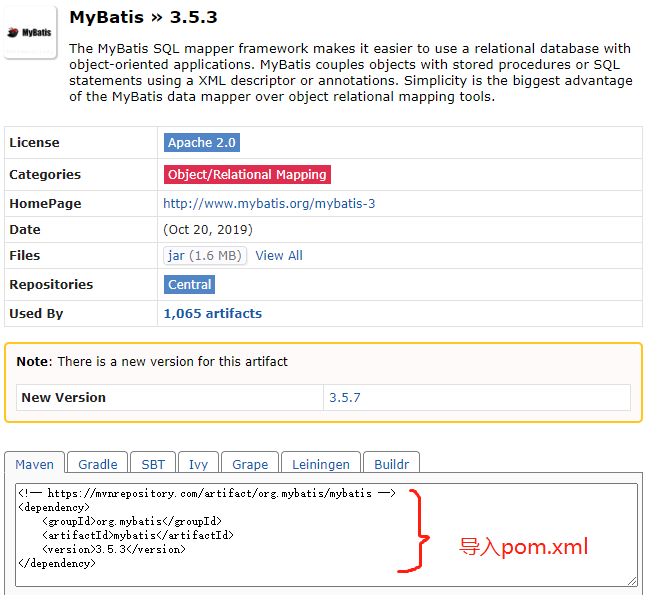Click the 'Note: There is a new version' text
This screenshot has height=595, width=648.
[152, 362]
